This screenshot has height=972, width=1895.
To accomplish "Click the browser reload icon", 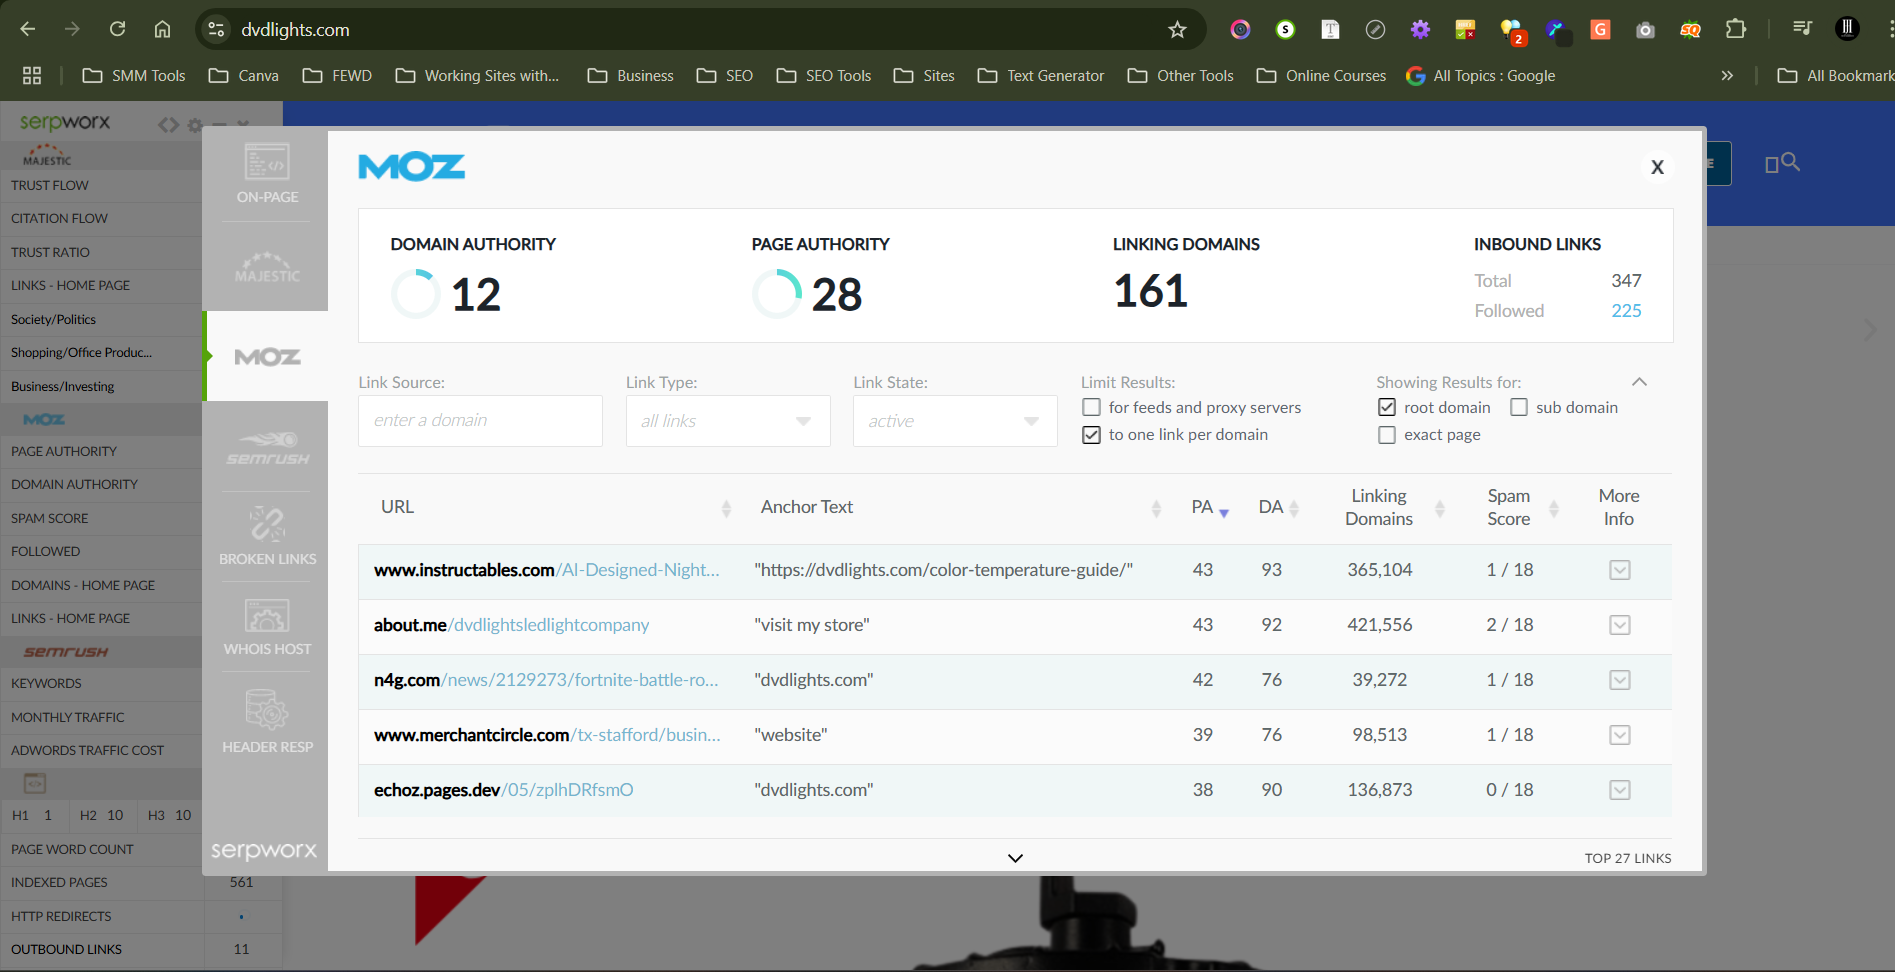I will click(117, 30).
